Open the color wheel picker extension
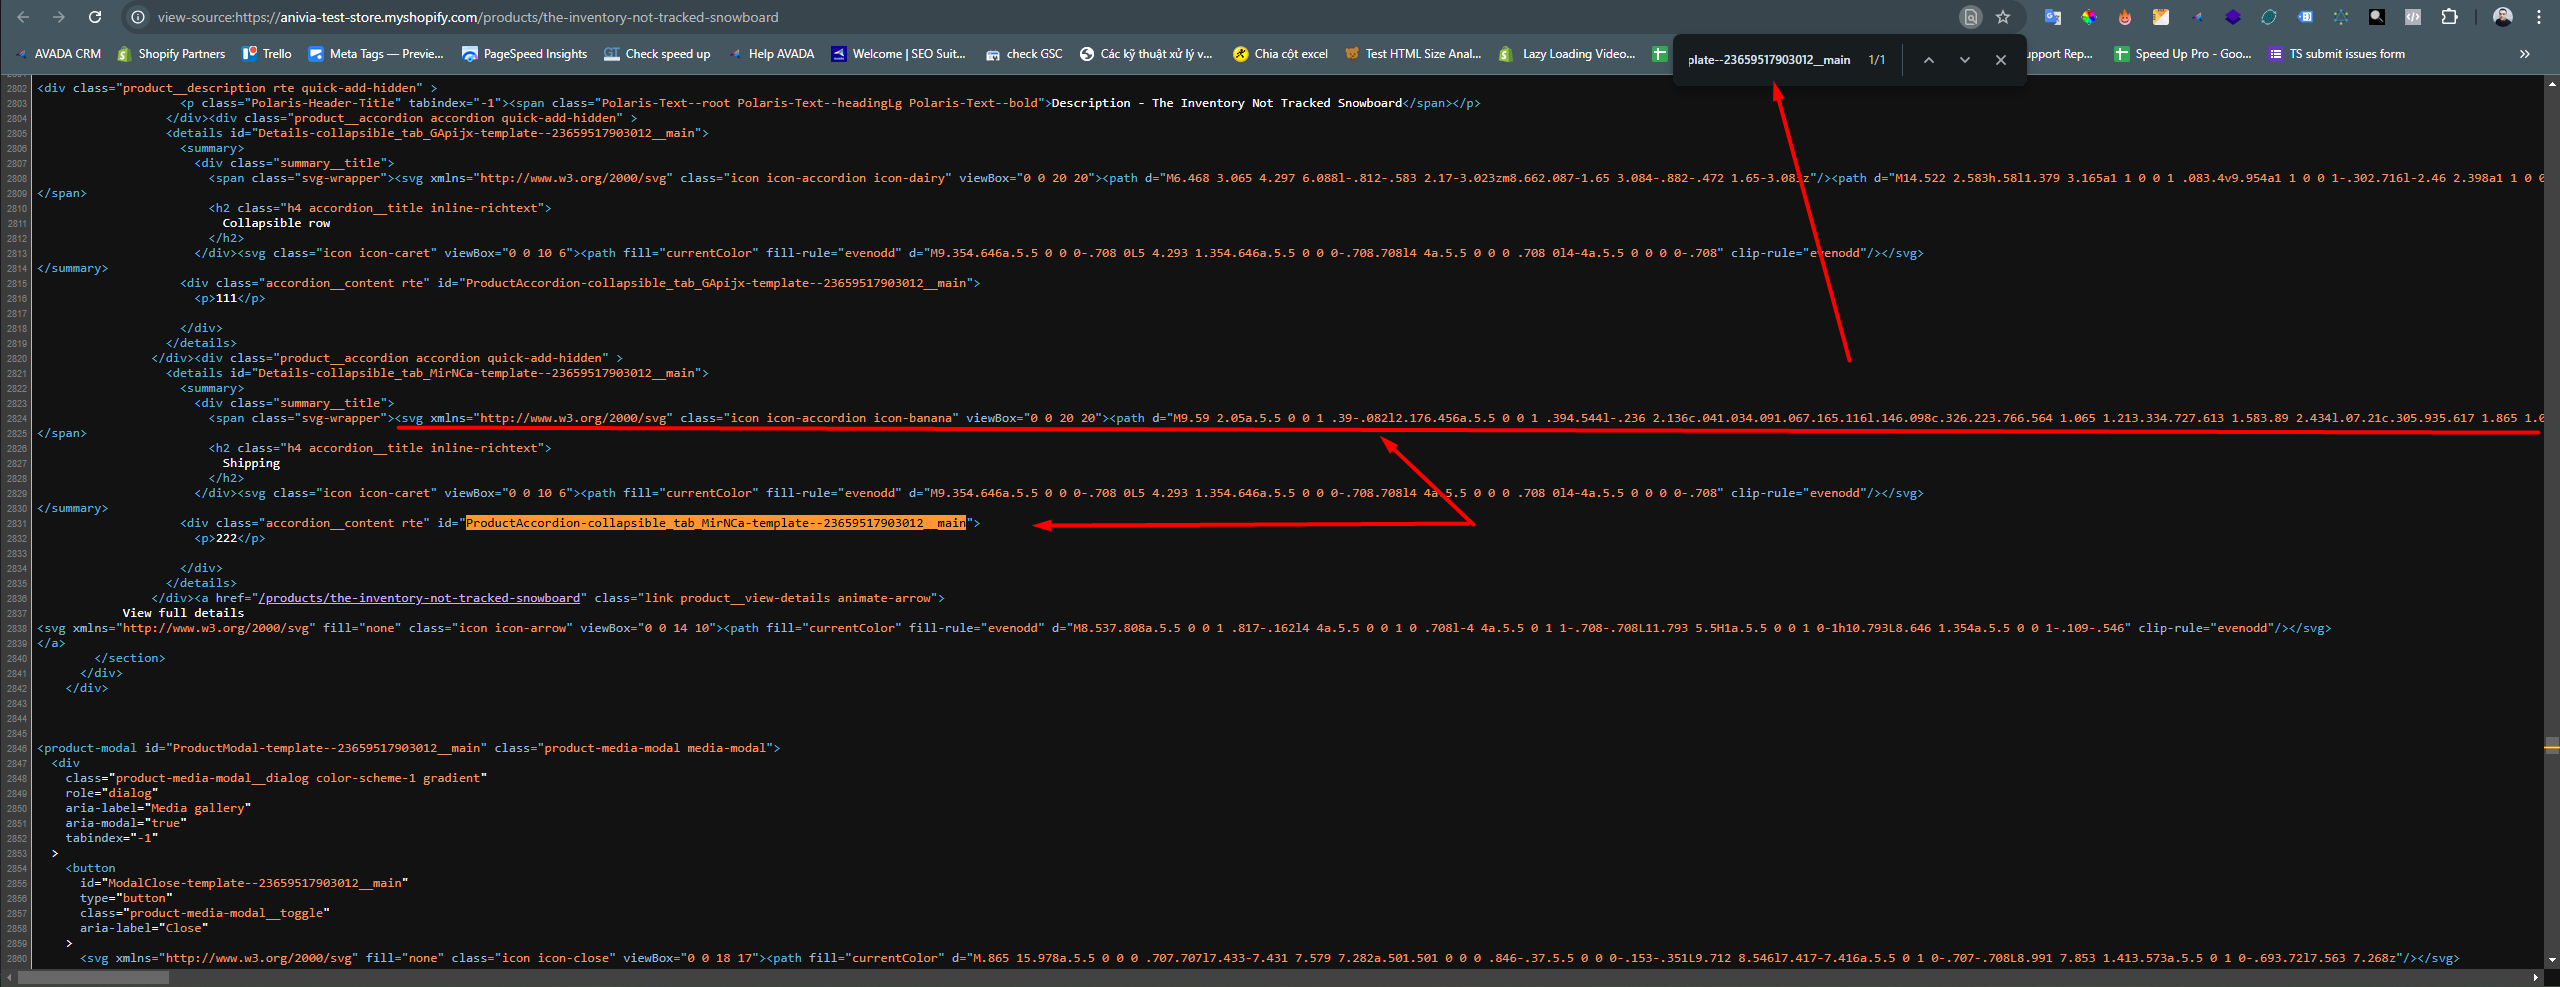This screenshot has width=2560, height=987. coord(2089,17)
